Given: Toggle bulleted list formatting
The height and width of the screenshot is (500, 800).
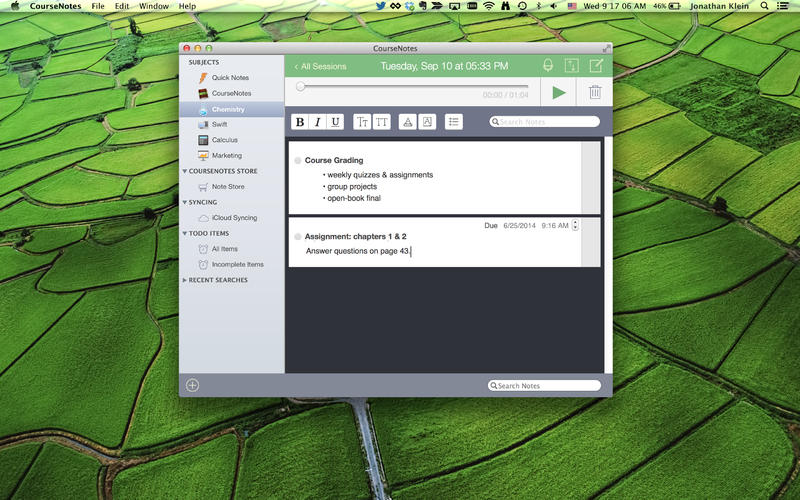Looking at the screenshot, I should pyautogui.click(x=454, y=122).
